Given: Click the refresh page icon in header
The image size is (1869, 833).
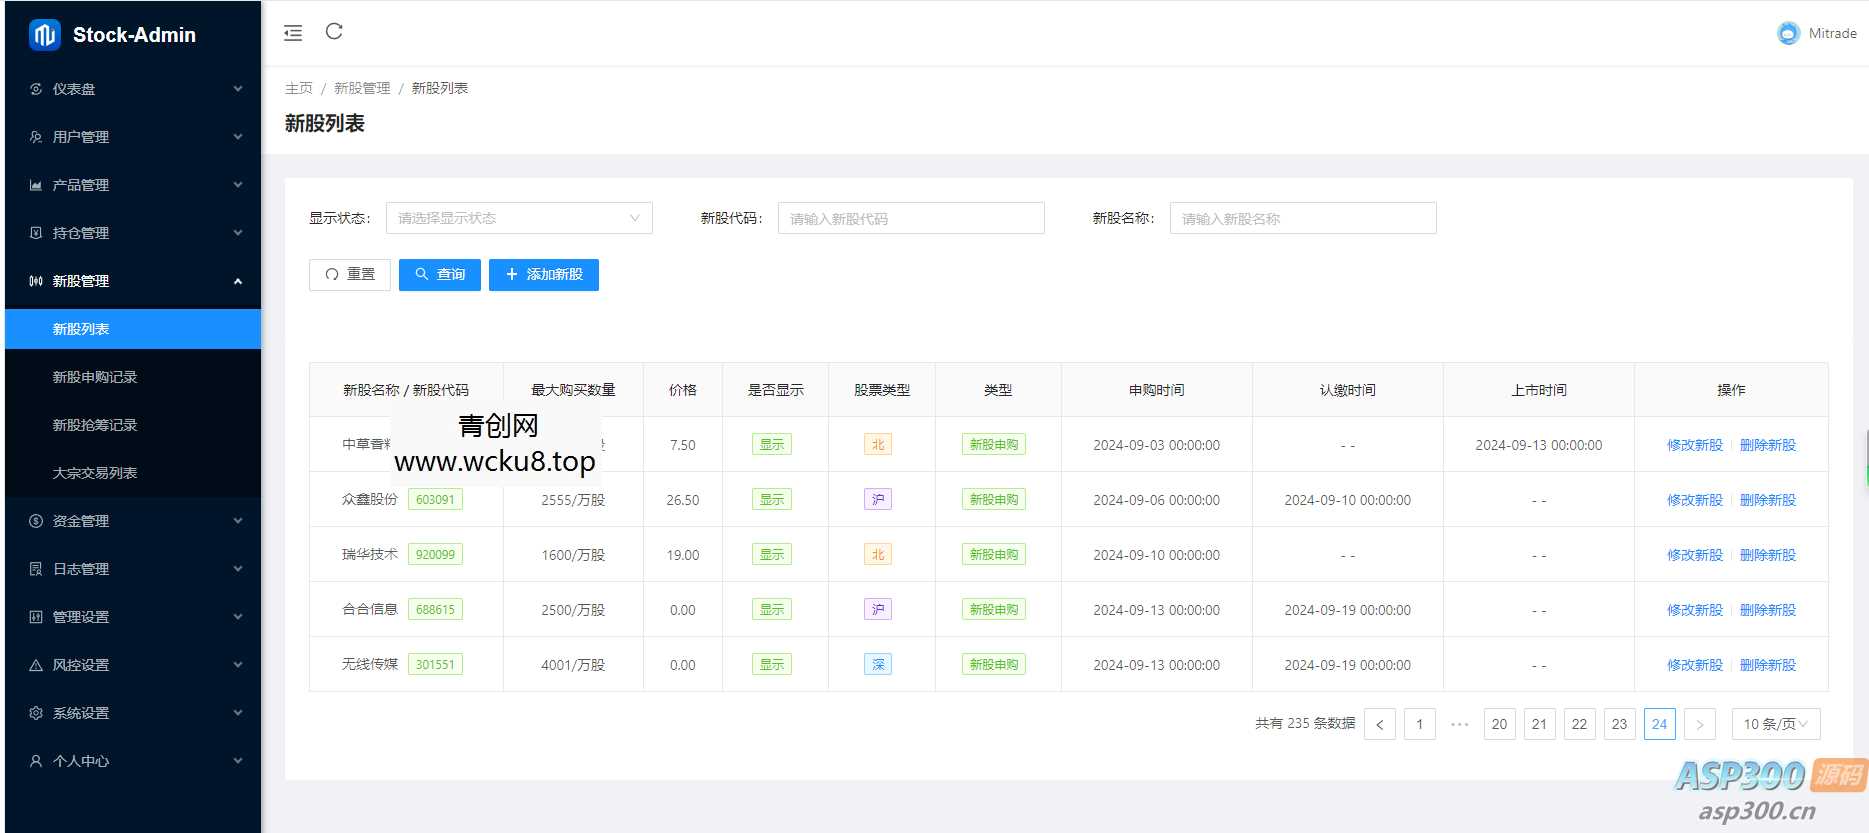Looking at the screenshot, I should 334,32.
